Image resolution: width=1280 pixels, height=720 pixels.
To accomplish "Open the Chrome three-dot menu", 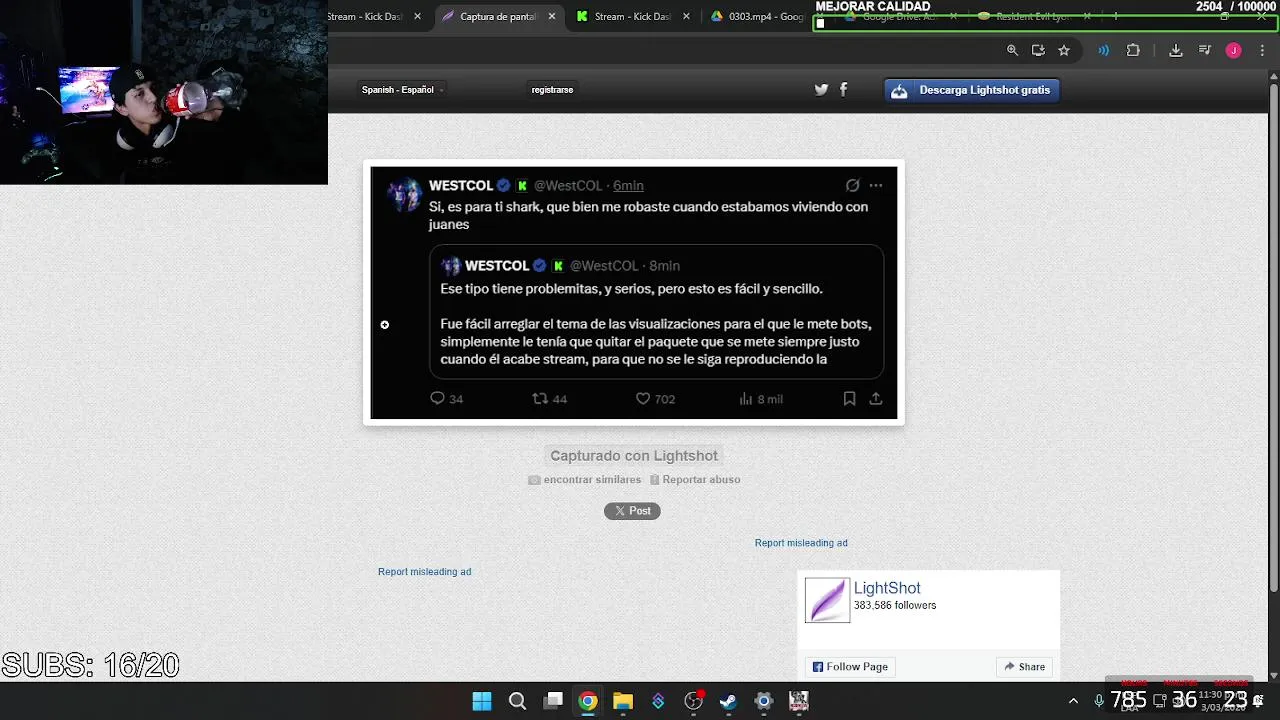I will pos(1260,51).
